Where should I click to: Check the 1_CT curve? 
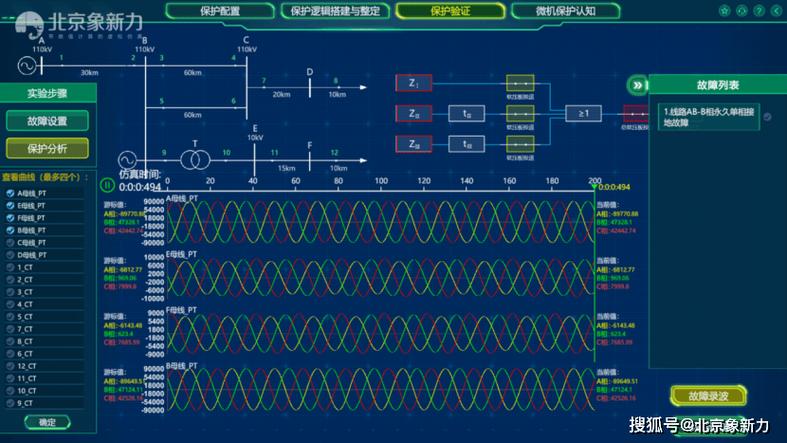tap(10, 267)
